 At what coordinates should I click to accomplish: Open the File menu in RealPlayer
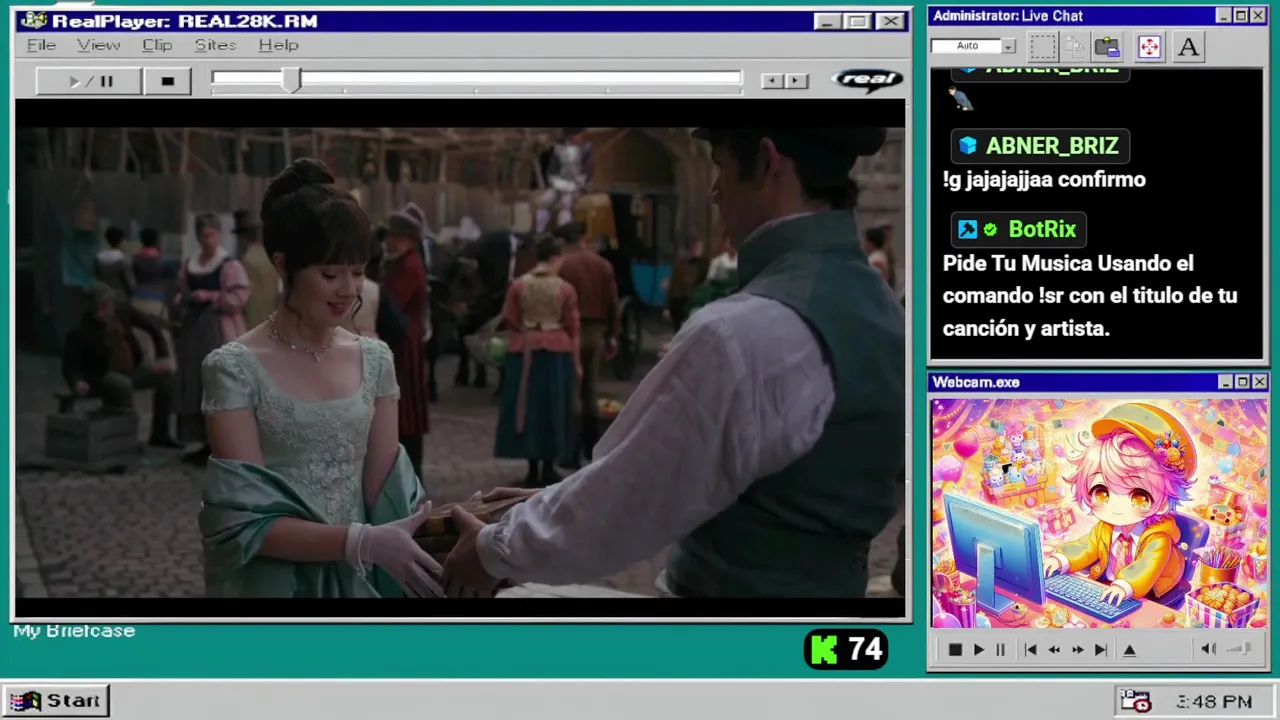pyautogui.click(x=41, y=45)
